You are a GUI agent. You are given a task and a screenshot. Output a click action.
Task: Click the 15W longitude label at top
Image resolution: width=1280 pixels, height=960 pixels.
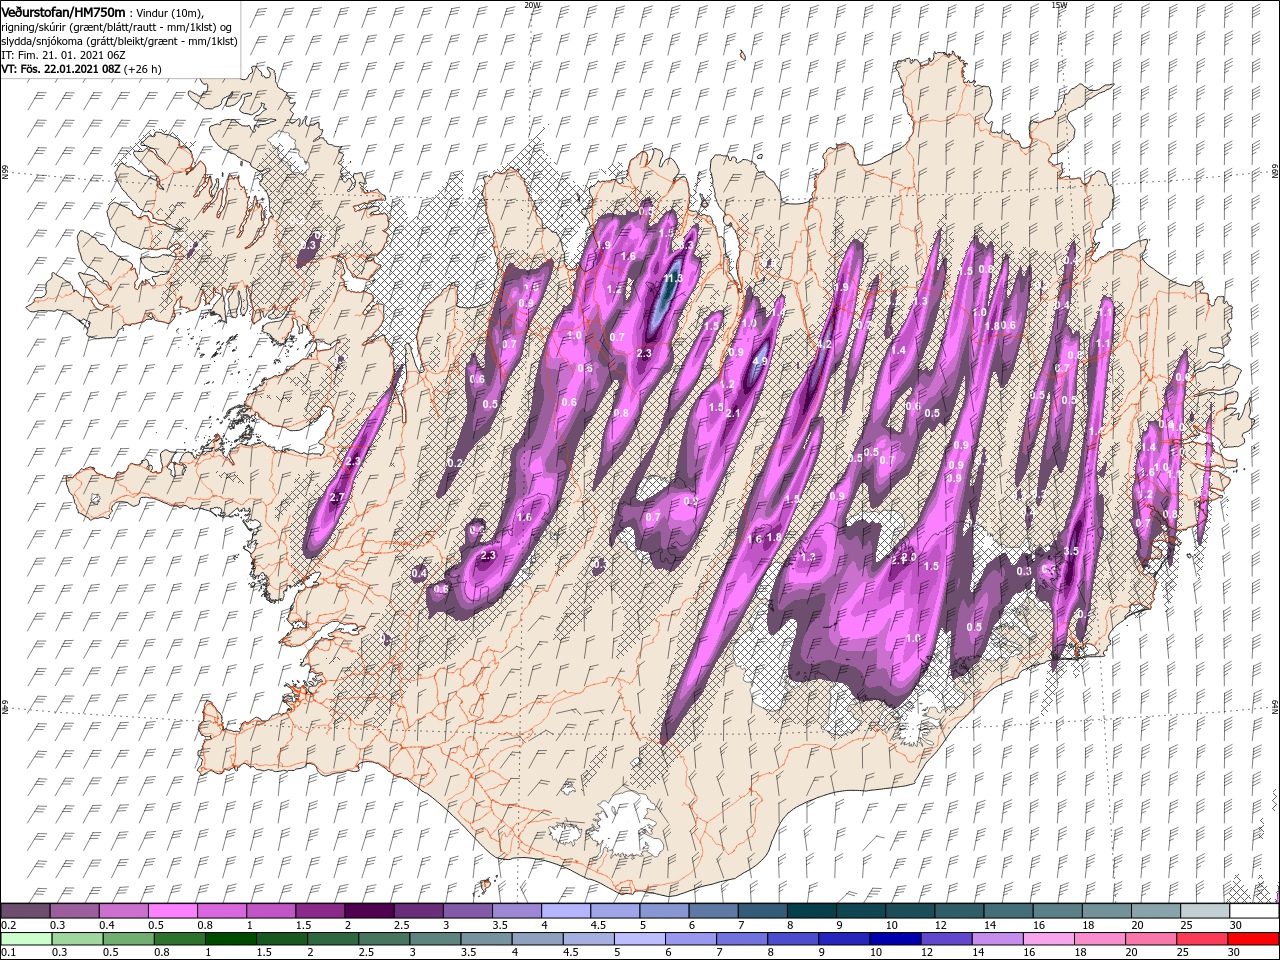point(1058,5)
